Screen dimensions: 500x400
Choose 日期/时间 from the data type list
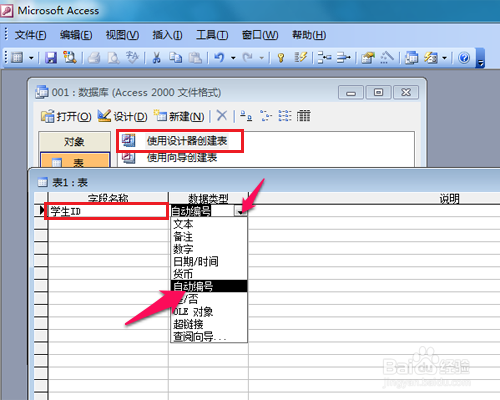click(x=209, y=261)
